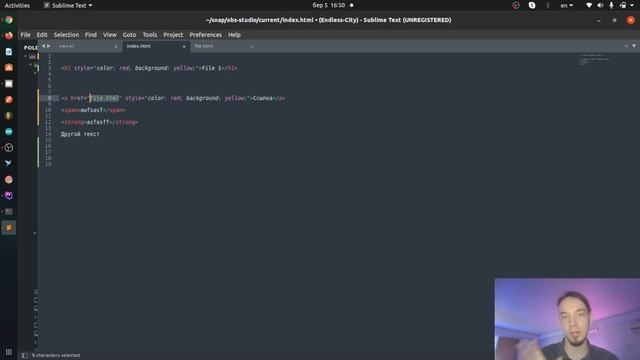Viewport: 640px width, 360px height.
Task: Open the Project menu
Action: pos(173,35)
